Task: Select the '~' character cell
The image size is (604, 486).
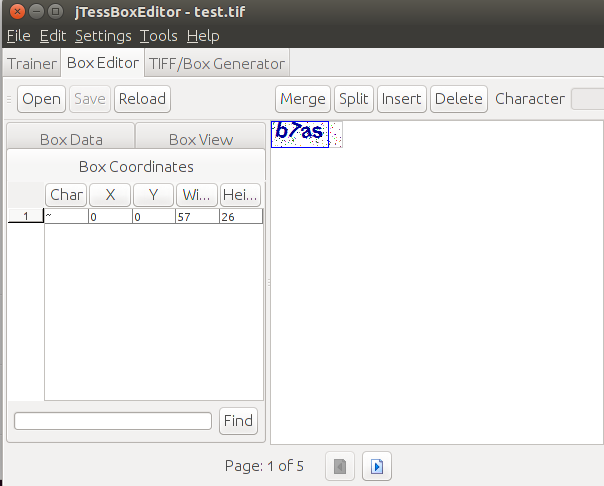Action: (66, 216)
